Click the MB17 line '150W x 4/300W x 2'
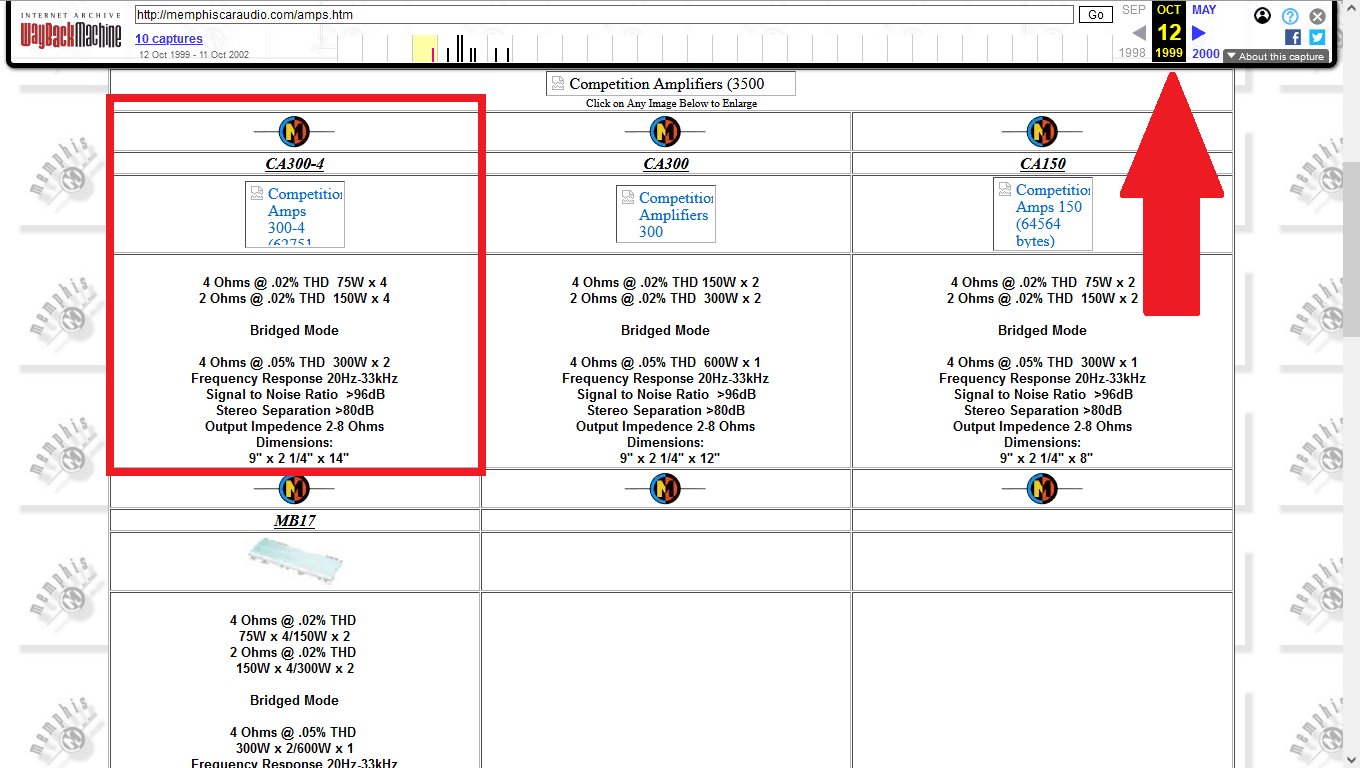 pos(295,669)
